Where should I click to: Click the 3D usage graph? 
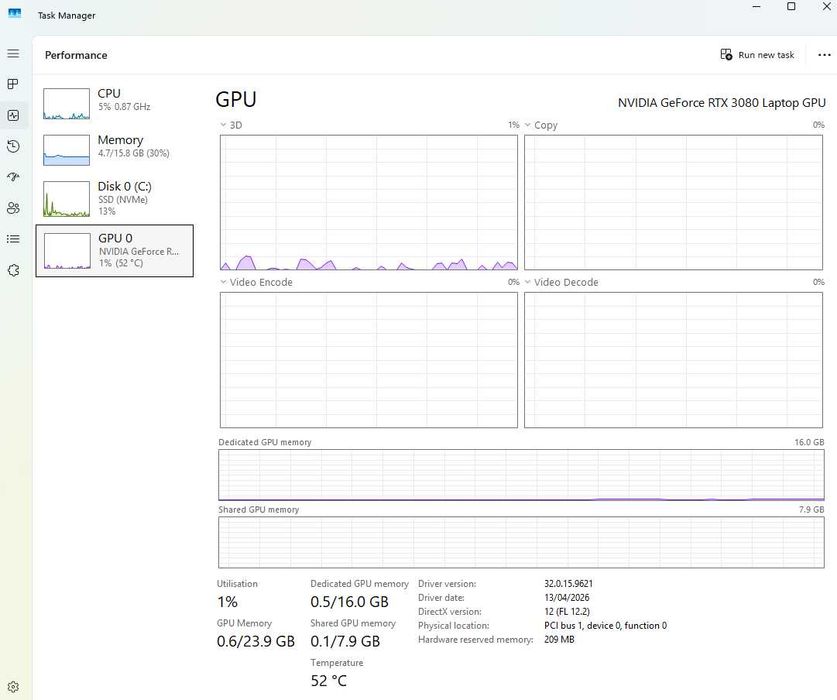pos(369,202)
